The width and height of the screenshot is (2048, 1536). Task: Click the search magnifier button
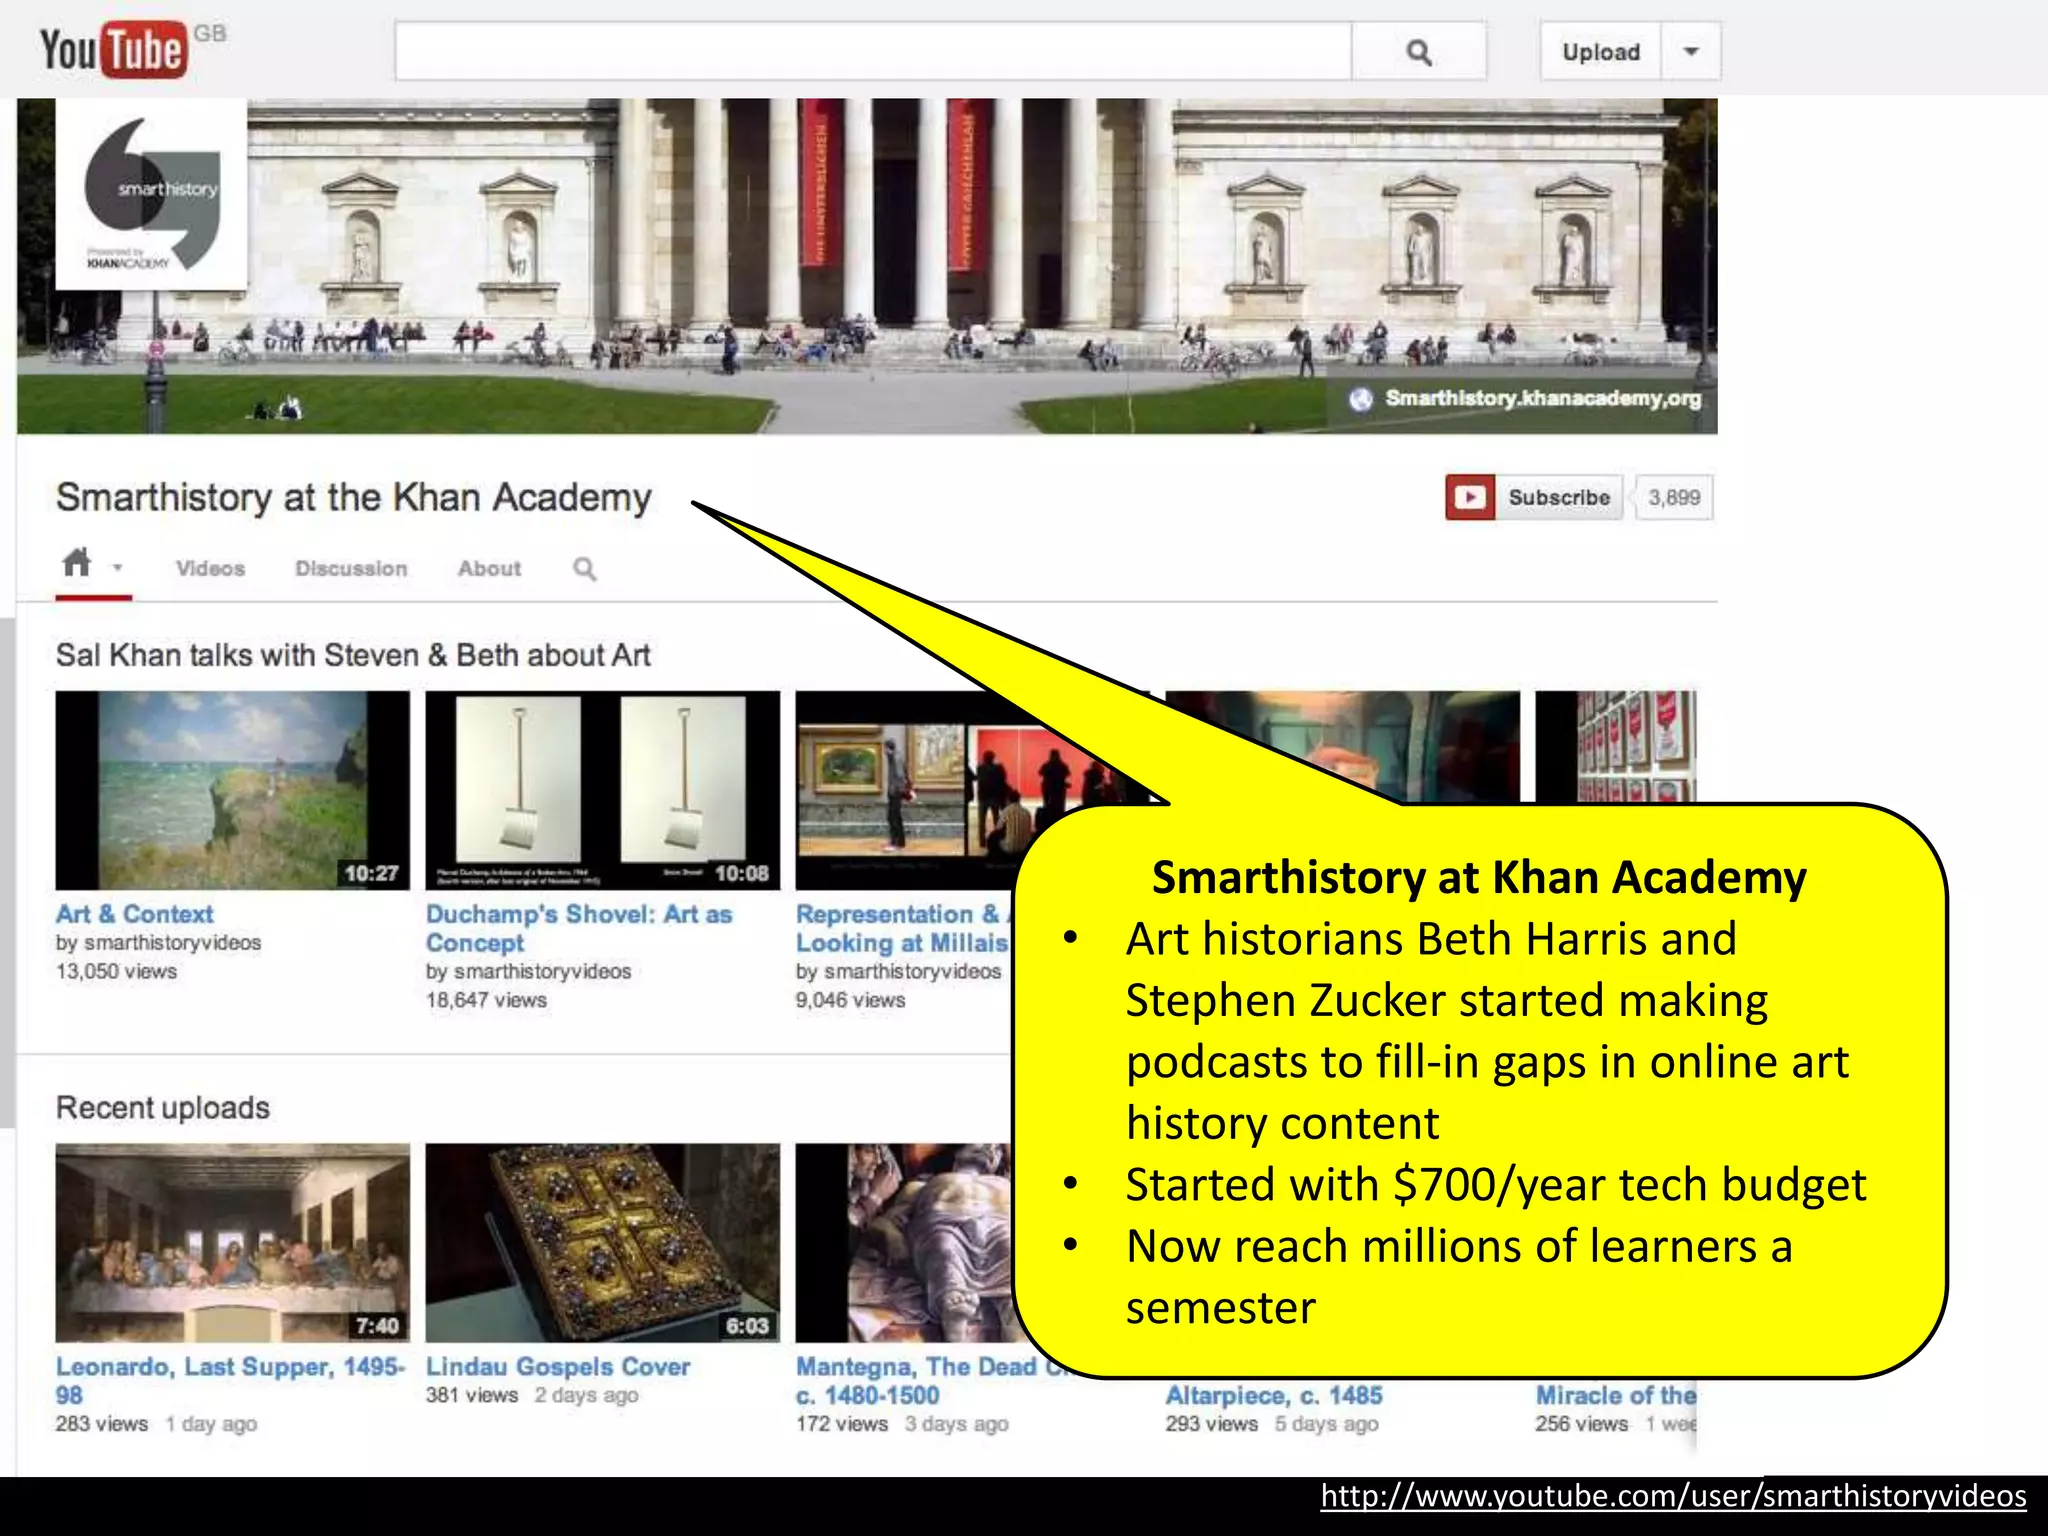pyautogui.click(x=1419, y=51)
